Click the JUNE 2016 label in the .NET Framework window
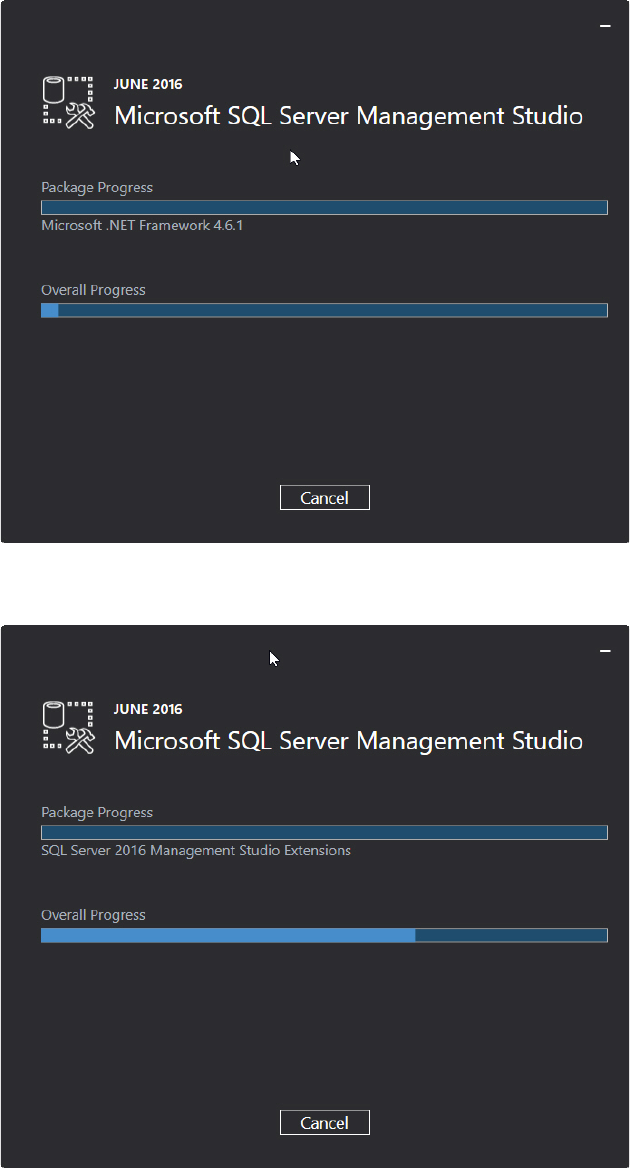 pos(148,85)
